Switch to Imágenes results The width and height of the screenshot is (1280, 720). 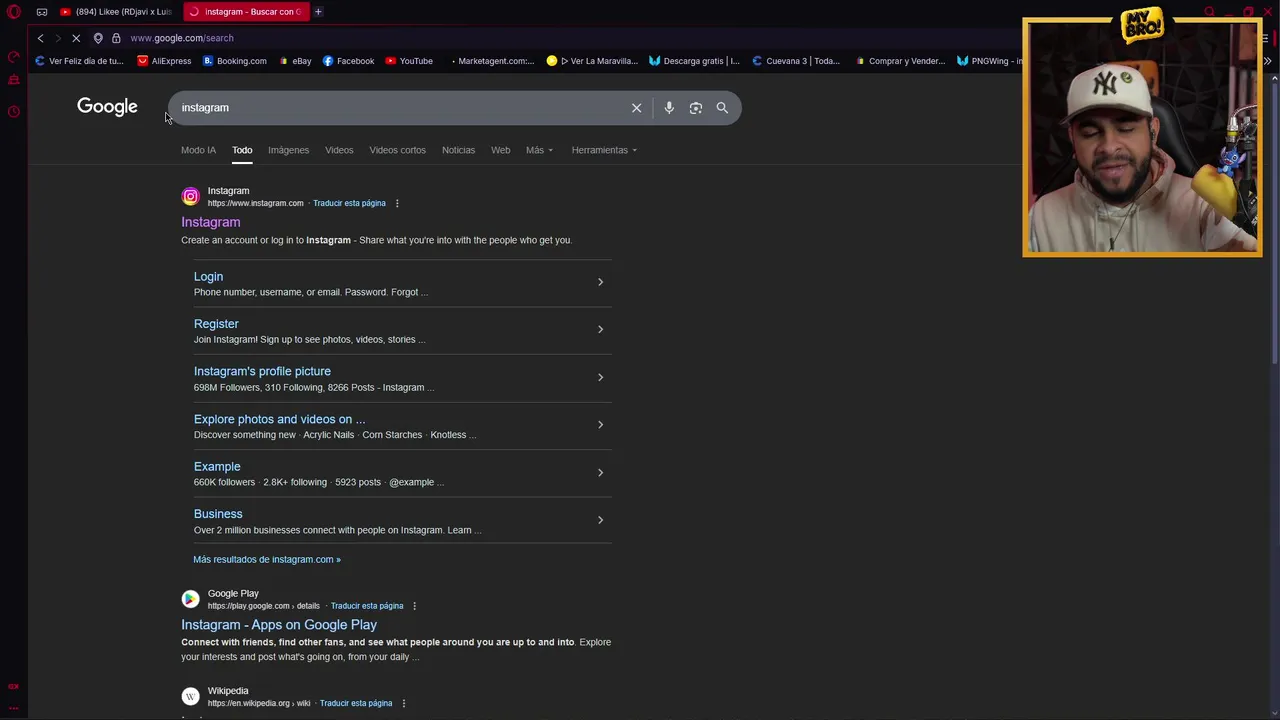tap(288, 150)
